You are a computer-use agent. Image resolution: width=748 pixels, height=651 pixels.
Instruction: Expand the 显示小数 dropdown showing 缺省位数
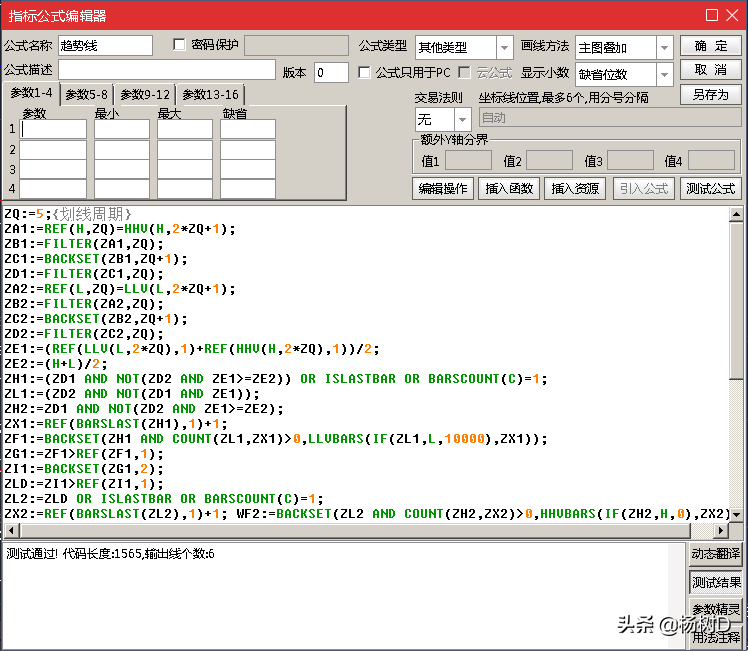tap(664, 74)
